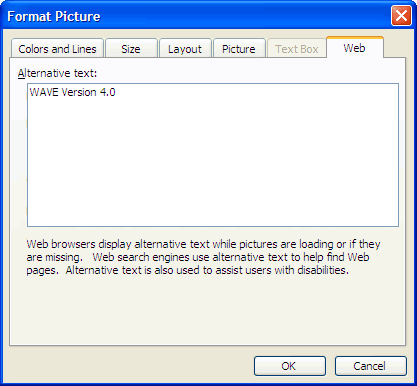Click empty middle of Alternative text box
Screen dimensions: 417x386
click(213, 160)
